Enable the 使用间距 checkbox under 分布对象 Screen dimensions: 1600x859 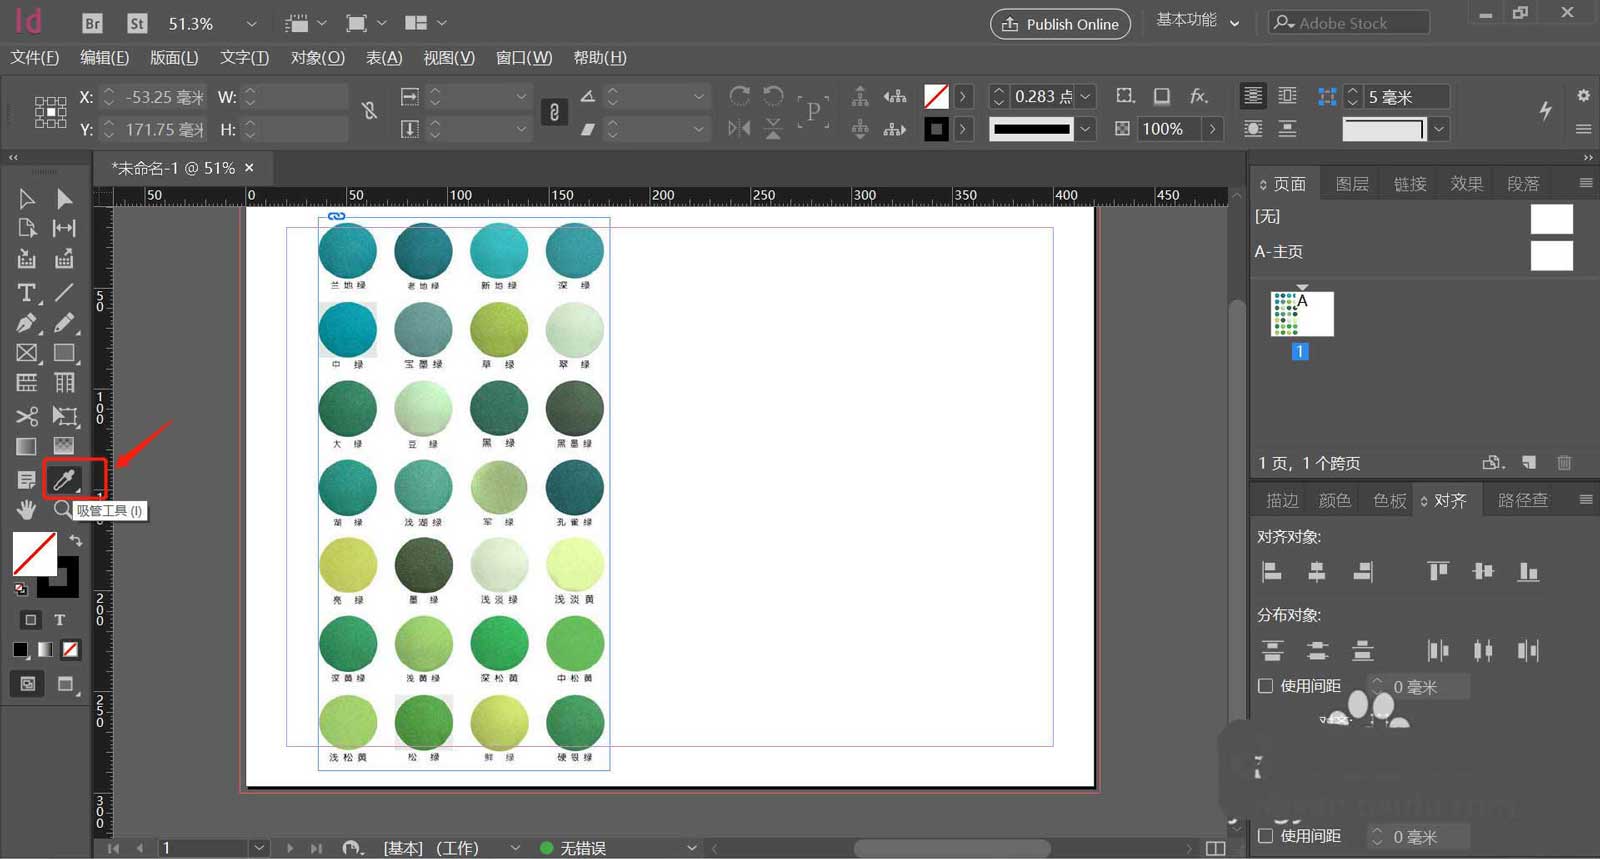tap(1266, 686)
